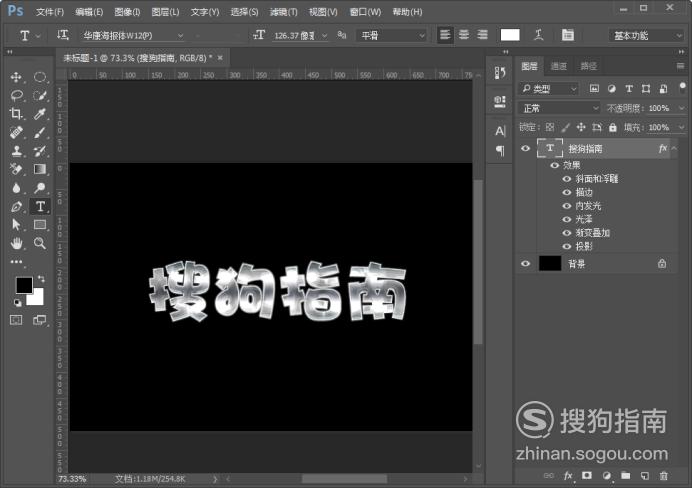692x488 pixels.
Task: Open the anti-aliasing 平滑 dropdown
Action: pyautogui.click(x=392, y=35)
